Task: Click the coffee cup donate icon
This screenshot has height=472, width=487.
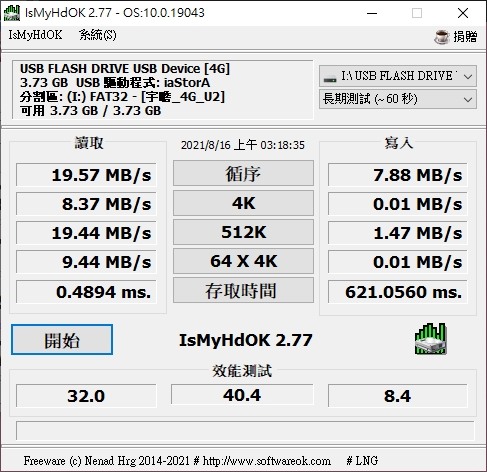Action: (442, 36)
